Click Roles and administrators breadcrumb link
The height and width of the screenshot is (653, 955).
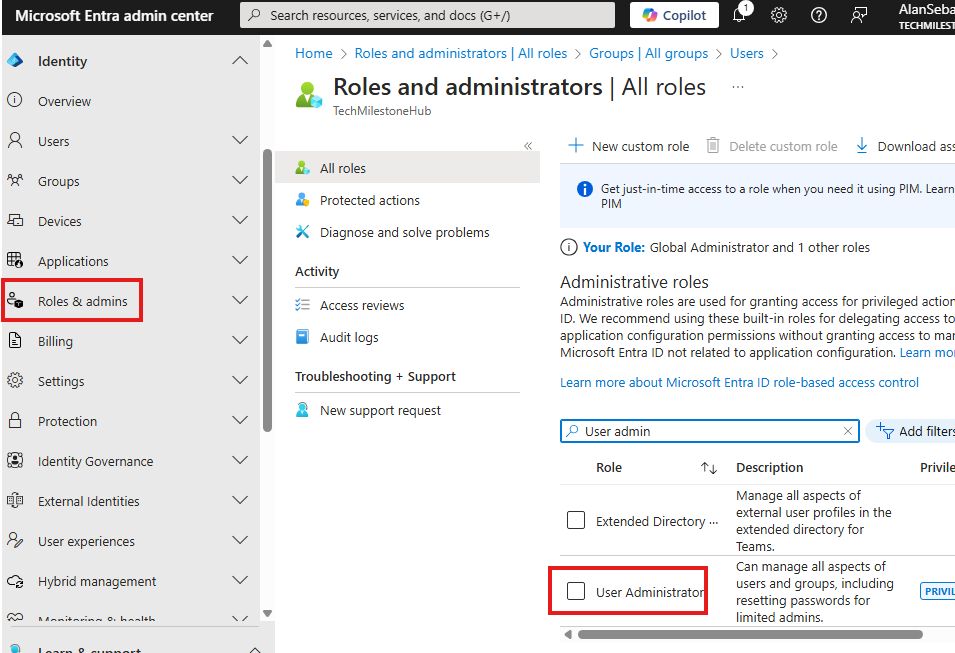(x=460, y=54)
